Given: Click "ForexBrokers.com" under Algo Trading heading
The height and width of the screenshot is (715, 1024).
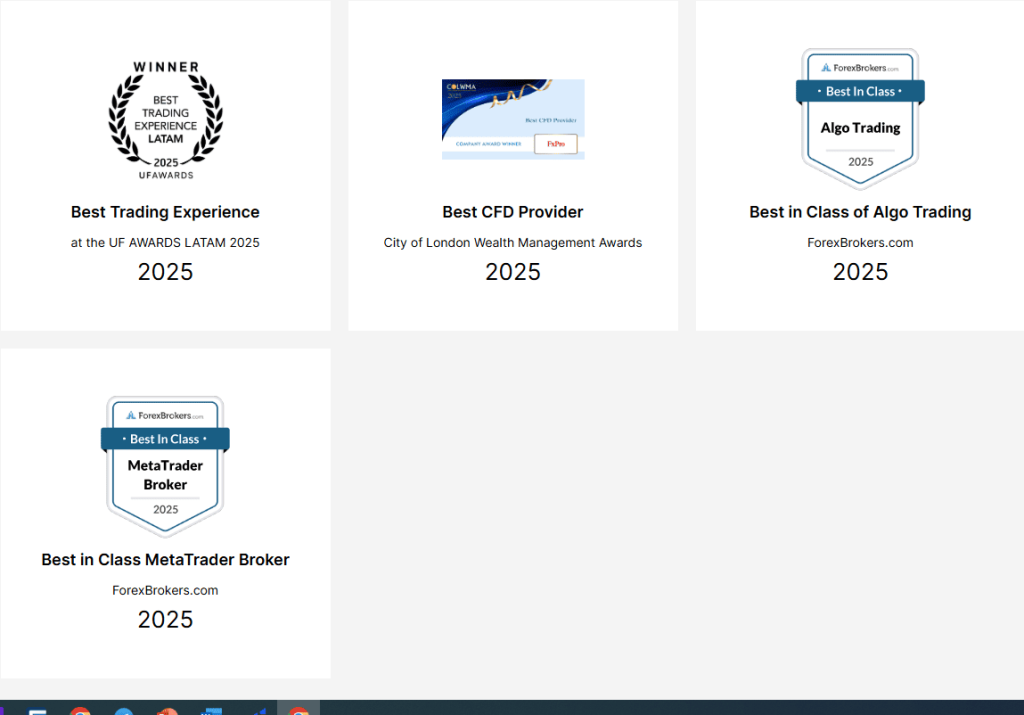Looking at the screenshot, I should click(x=860, y=243).
